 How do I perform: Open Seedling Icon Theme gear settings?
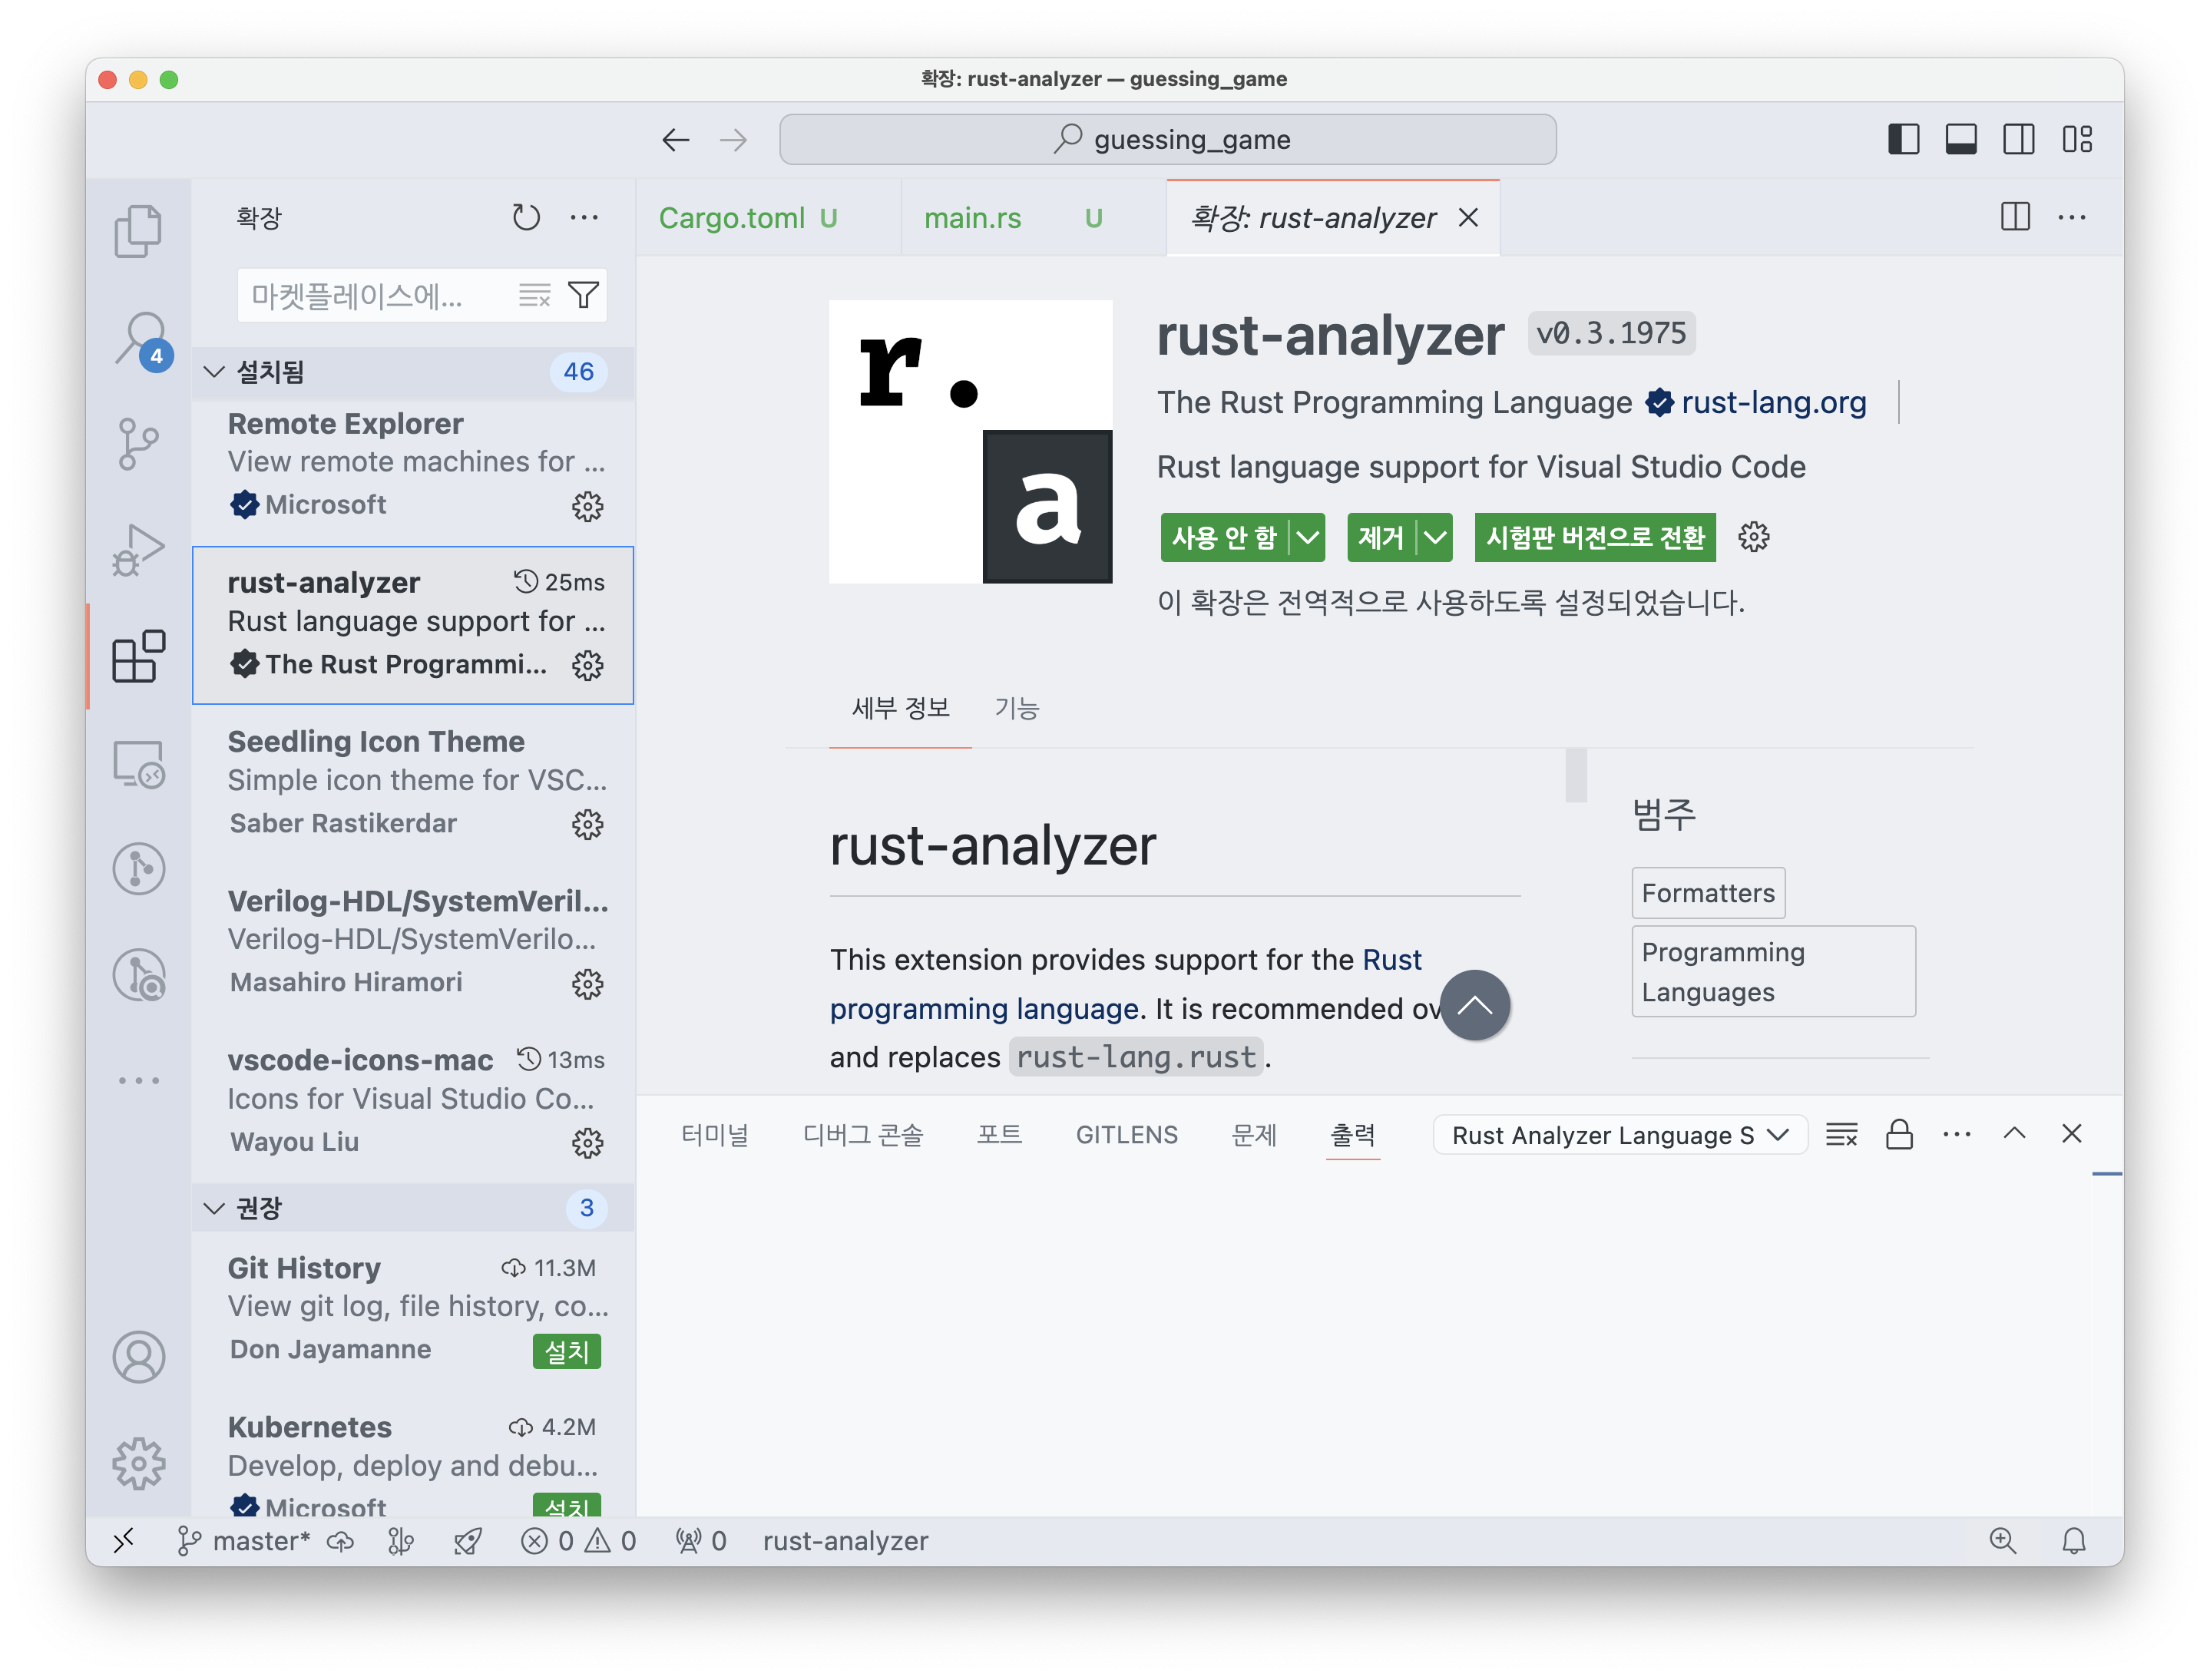click(587, 824)
